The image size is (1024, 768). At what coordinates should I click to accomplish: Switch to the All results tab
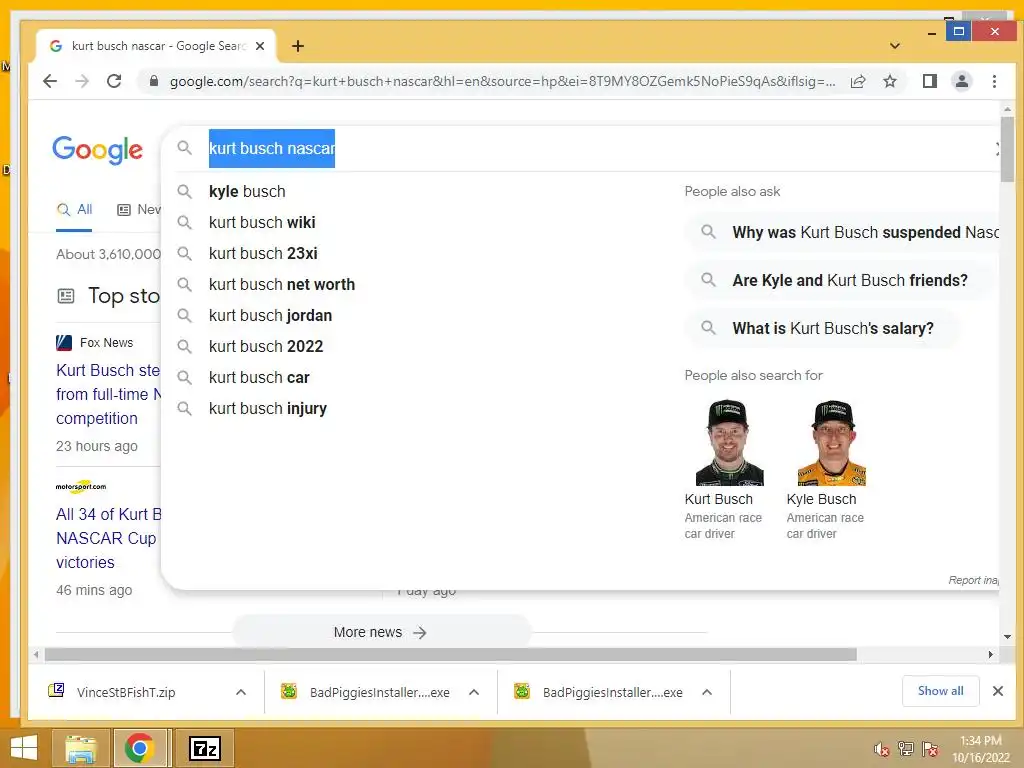[74, 210]
